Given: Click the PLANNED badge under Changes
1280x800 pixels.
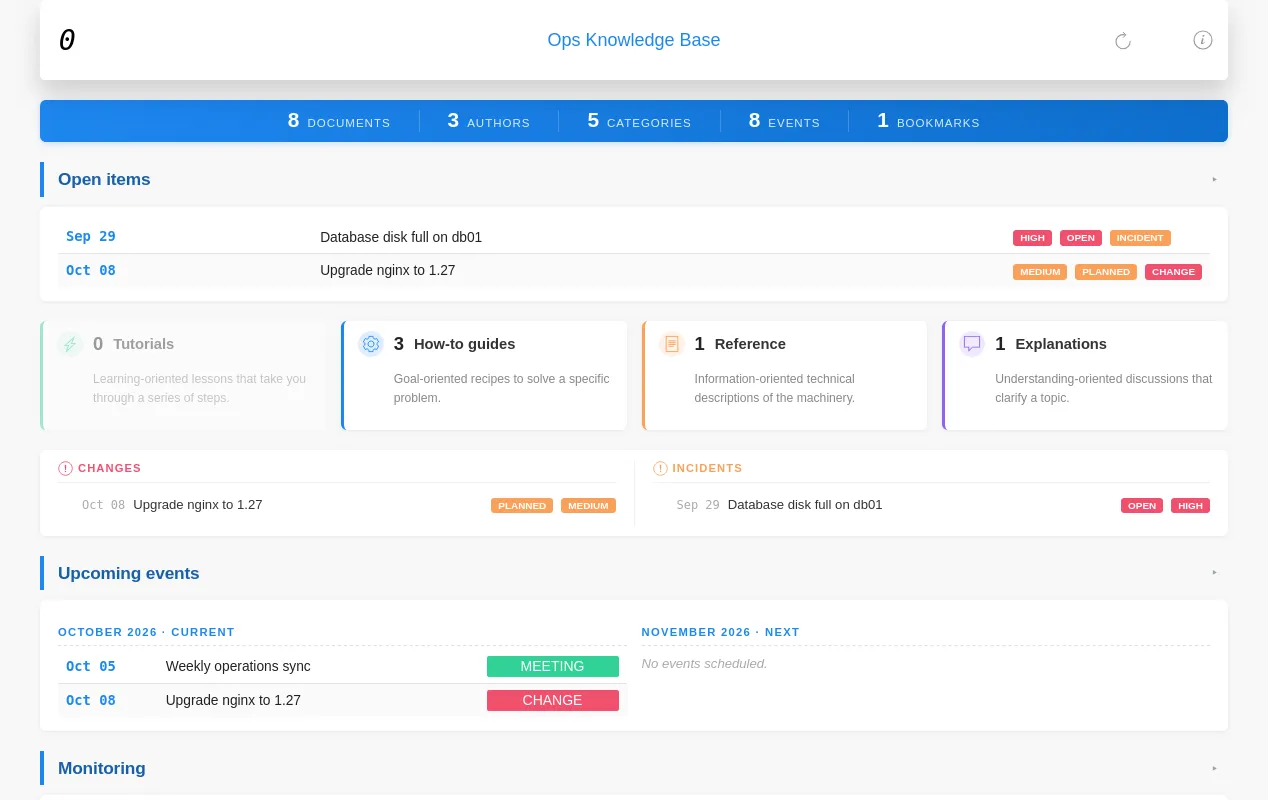Looking at the screenshot, I should [x=522, y=506].
